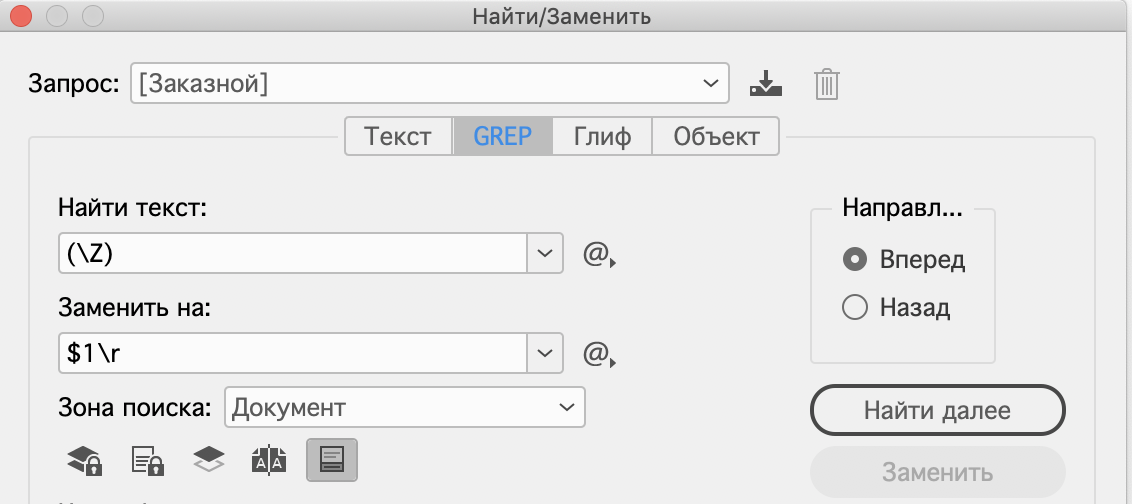The width and height of the screenshot is (1132, 504).
Task: Select the Назад direction radio button
Action: click(x=855, y=308)
